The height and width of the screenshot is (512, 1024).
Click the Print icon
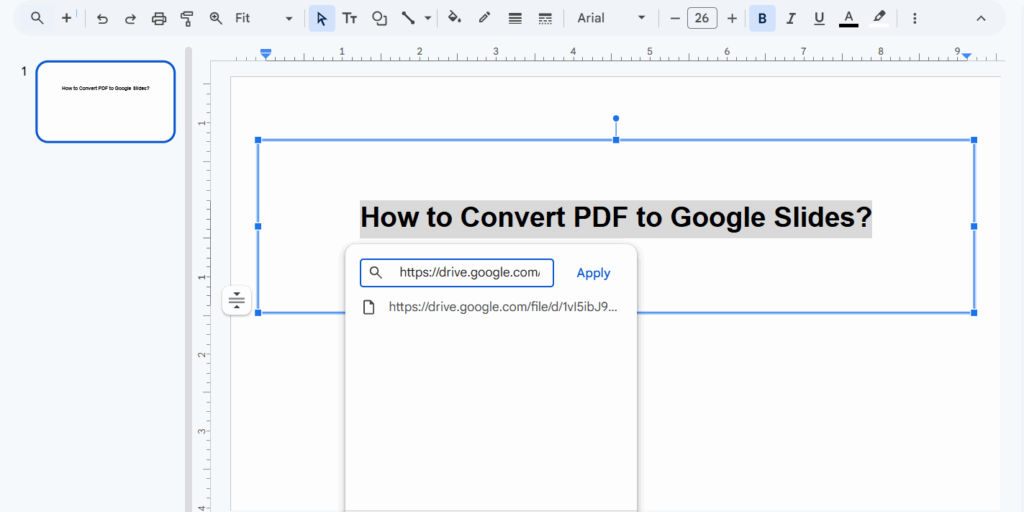[x=159, y=18]
